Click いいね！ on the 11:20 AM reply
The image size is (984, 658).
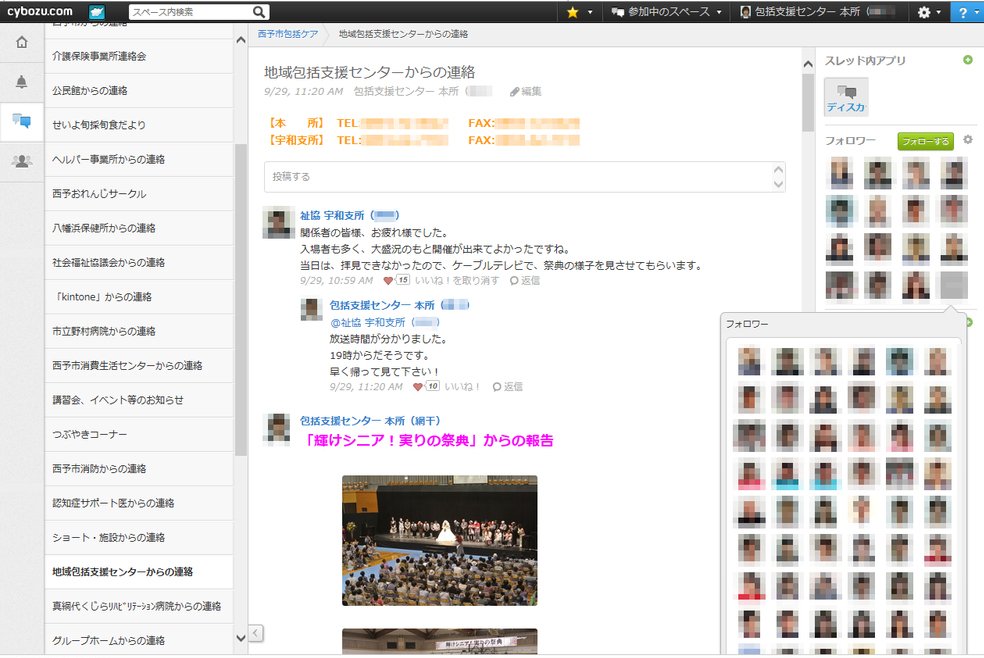click(x=463, y=386)
